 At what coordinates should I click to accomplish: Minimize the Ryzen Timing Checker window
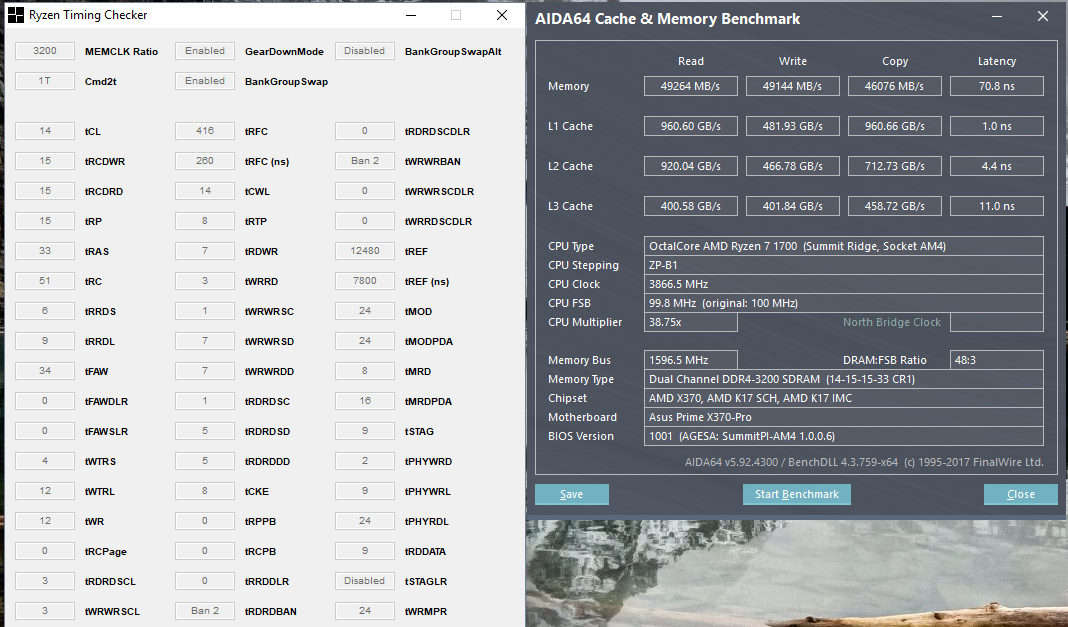tap(411, 15)
